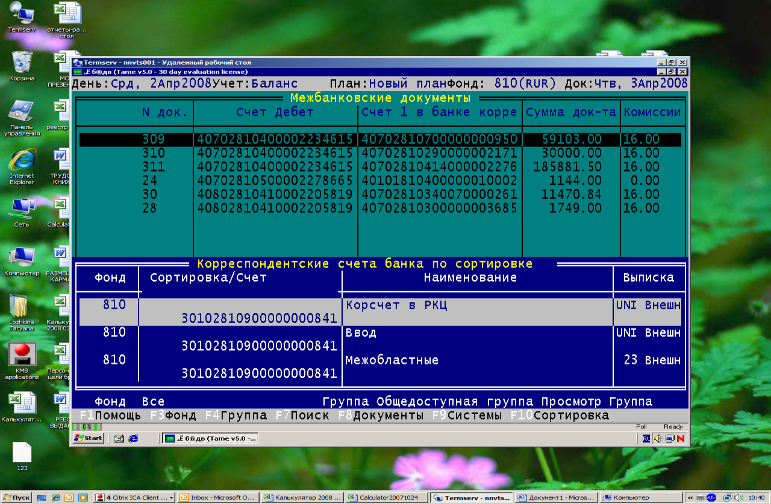This screenshot has height=504, width=771.
Task: Click F7 Поиск function key
Action: click(302, 415)
